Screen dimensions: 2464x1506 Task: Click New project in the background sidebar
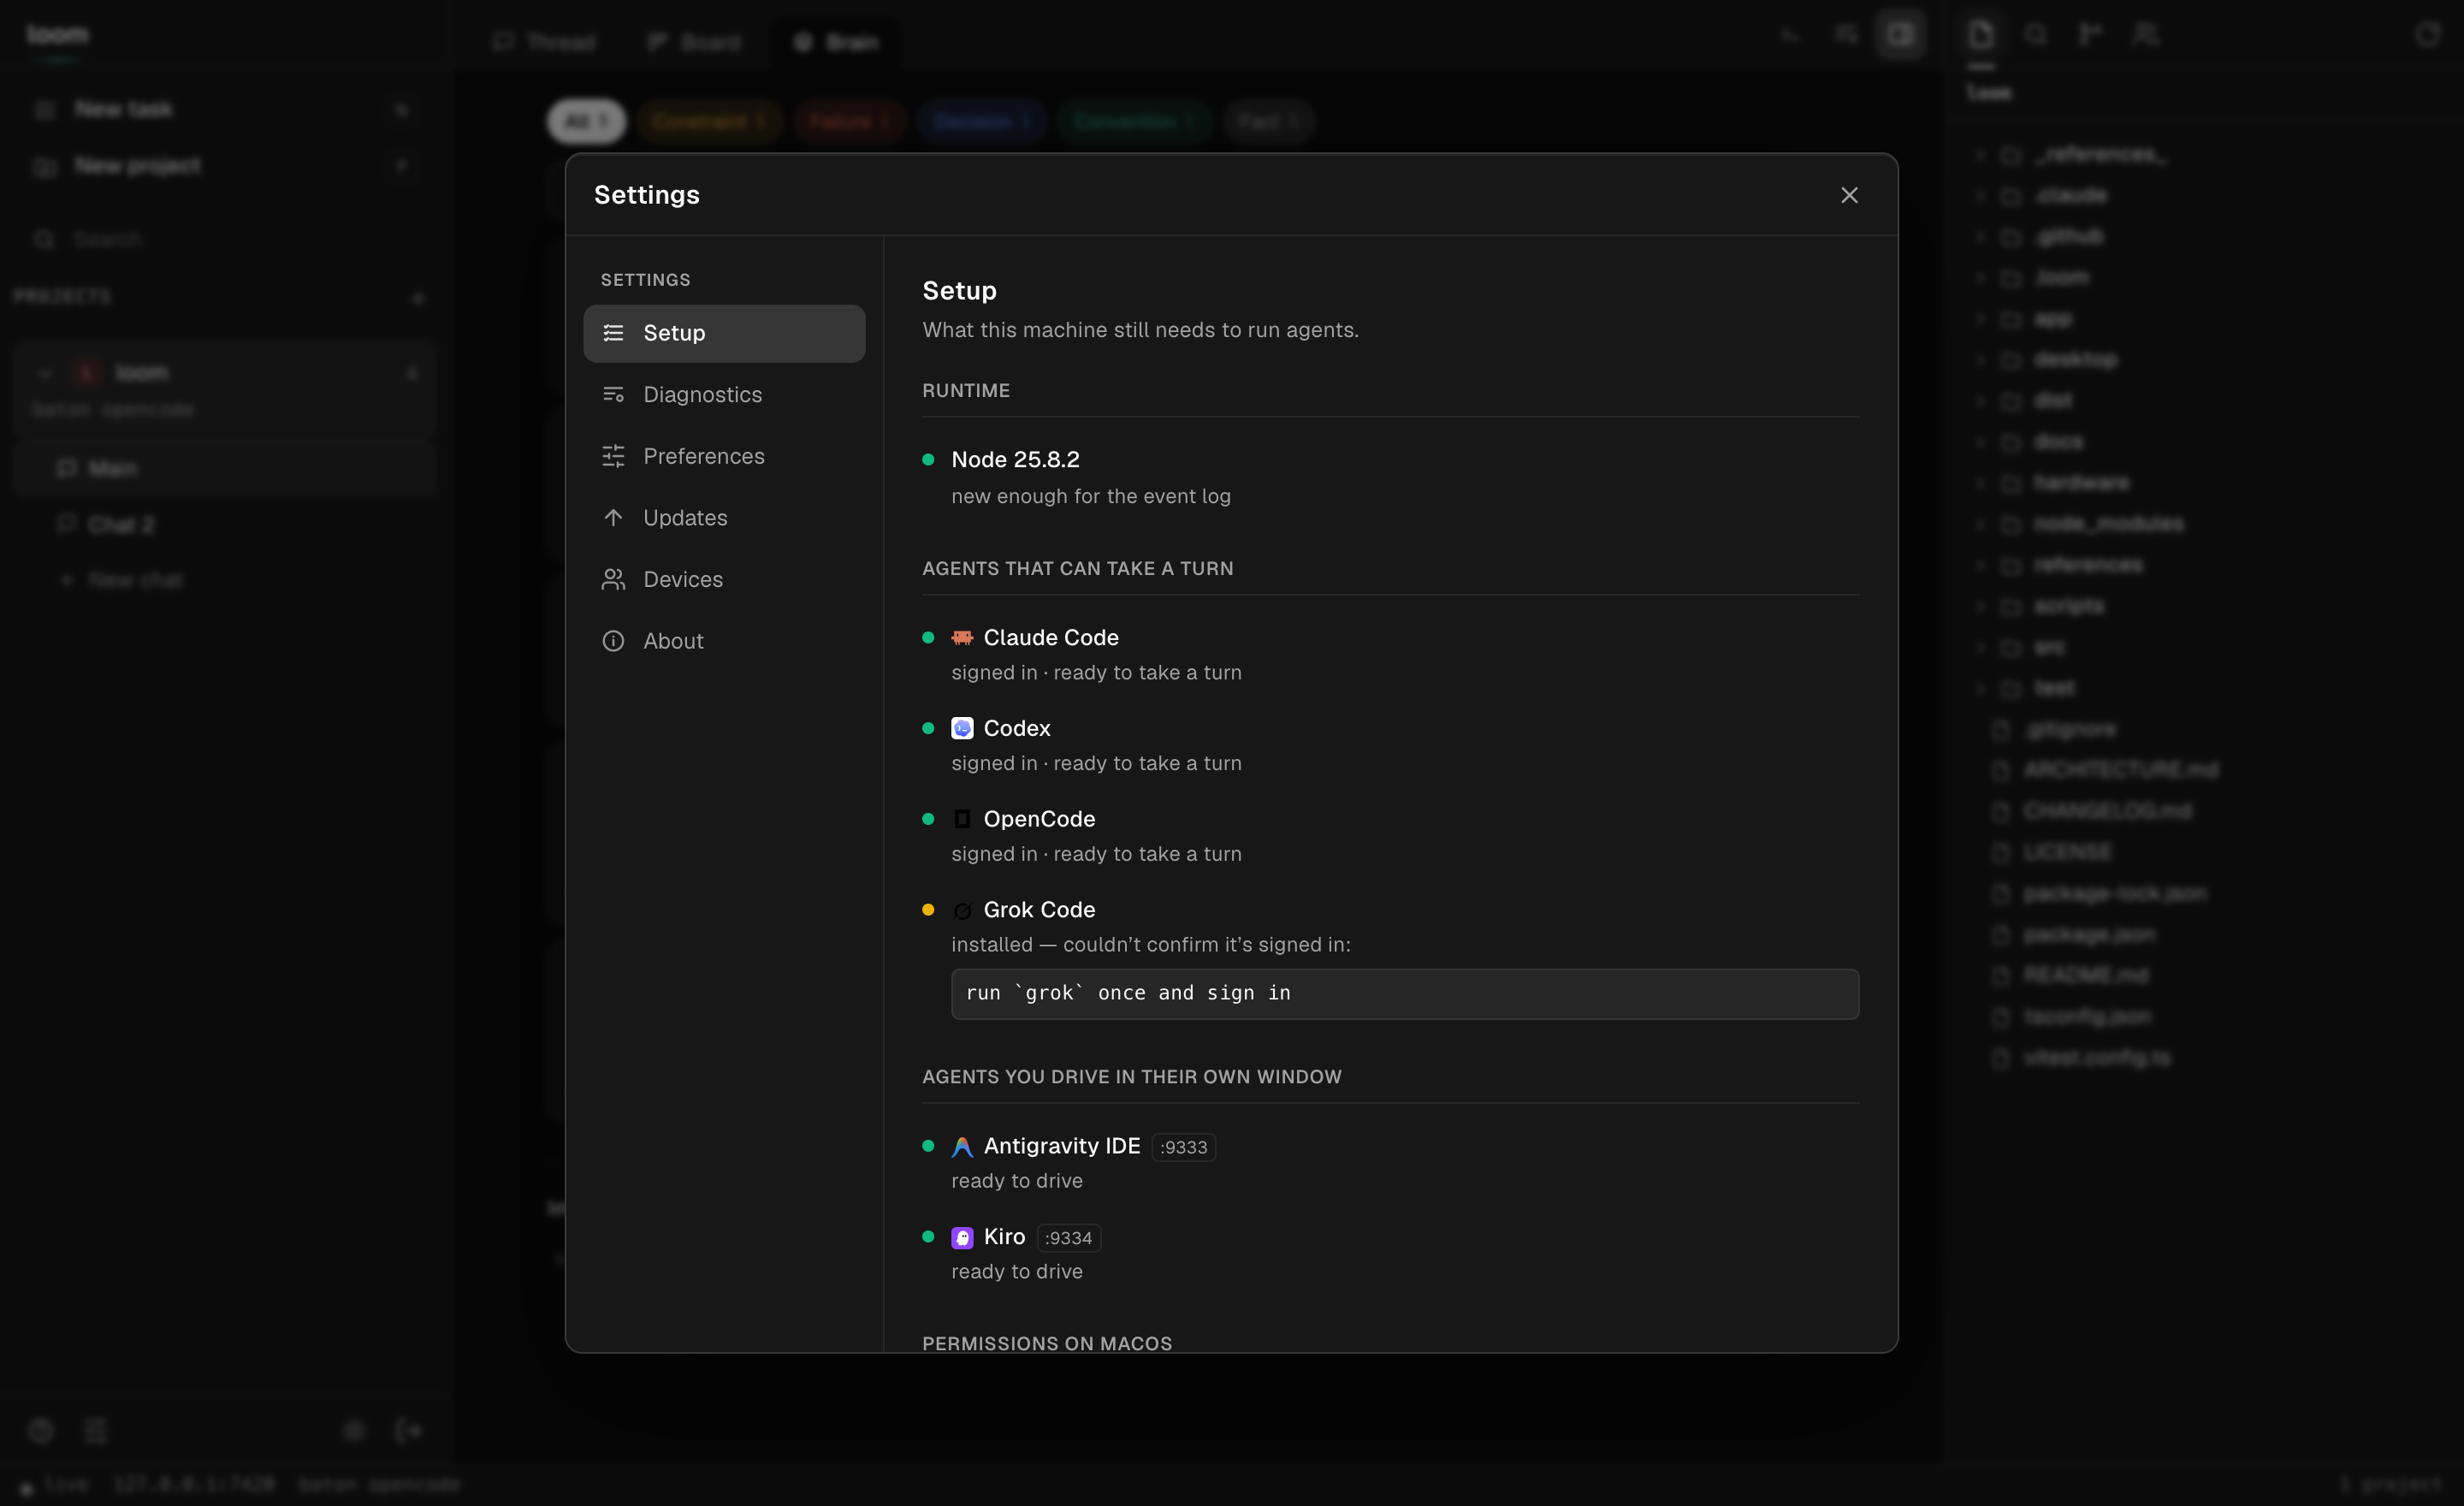pos(225,166)
